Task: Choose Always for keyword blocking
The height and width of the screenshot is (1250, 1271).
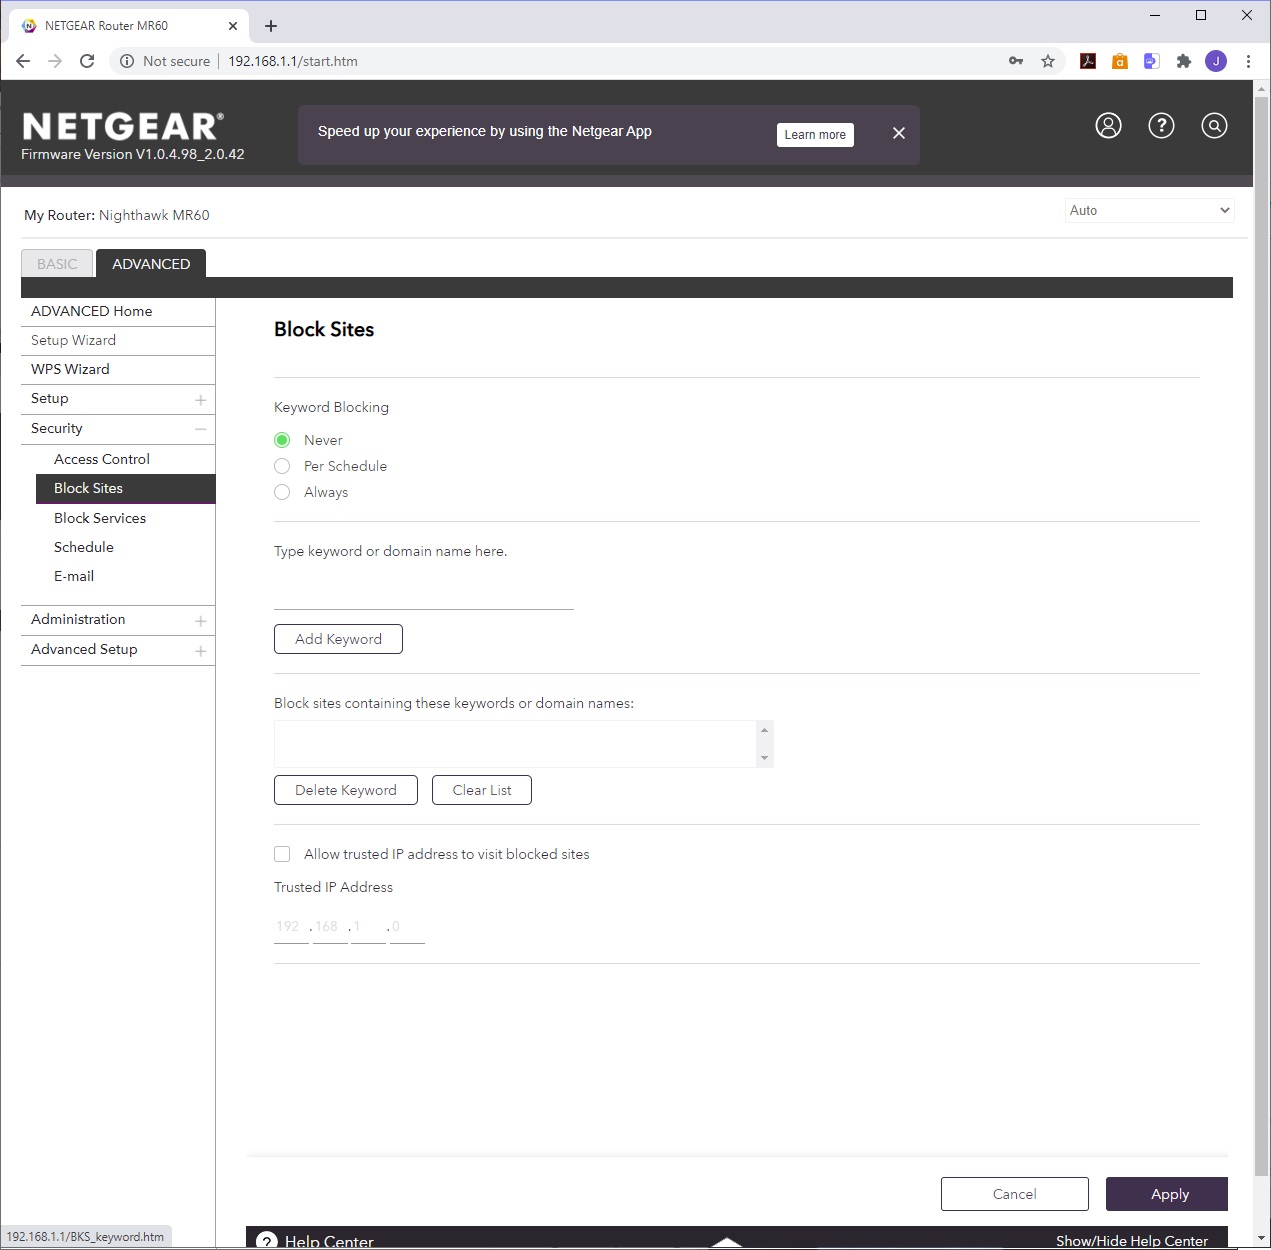Action: point(282,492)
